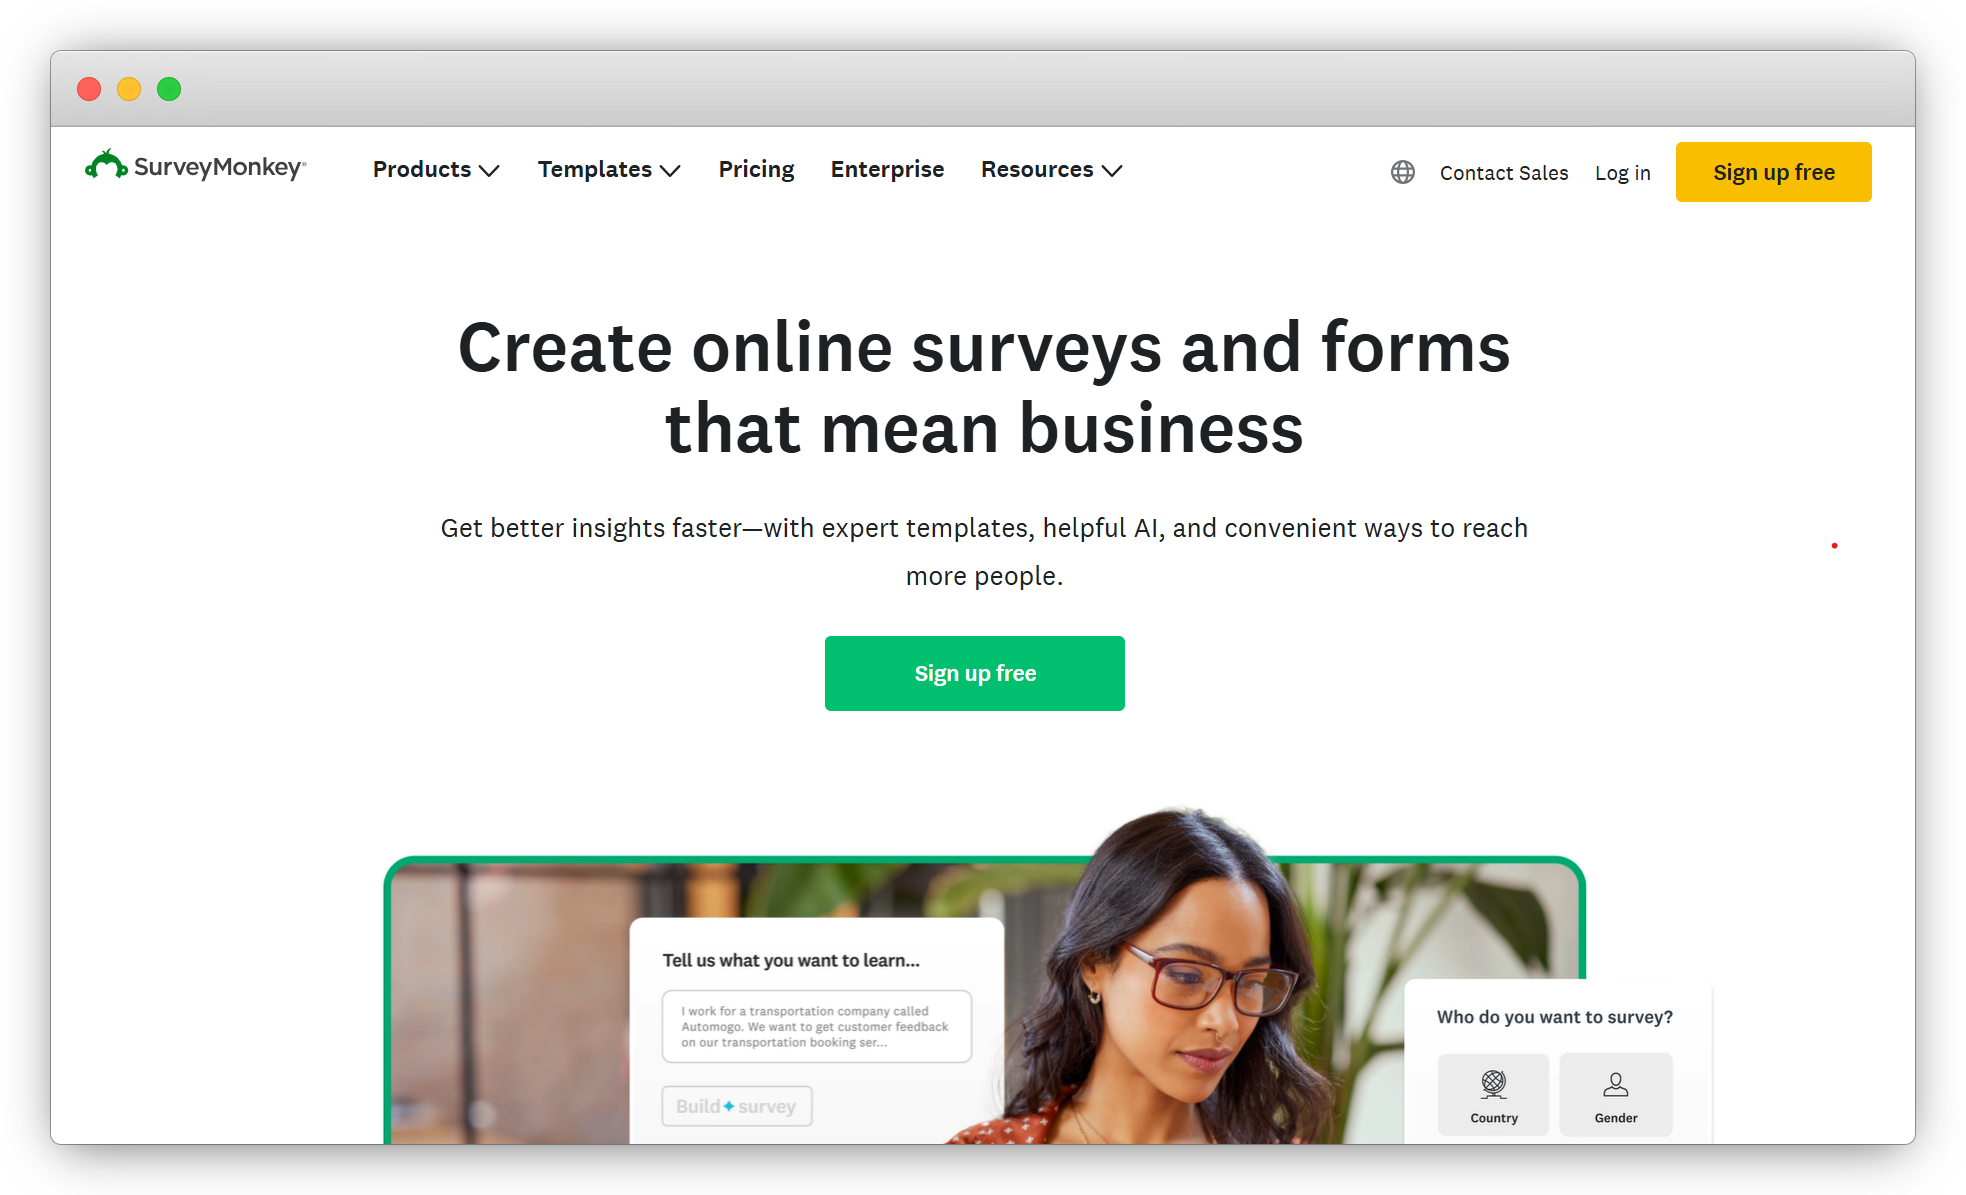Click the Contact Sales link
Viewport: 1966px width, 1195px height.
tap(1503, 169)
